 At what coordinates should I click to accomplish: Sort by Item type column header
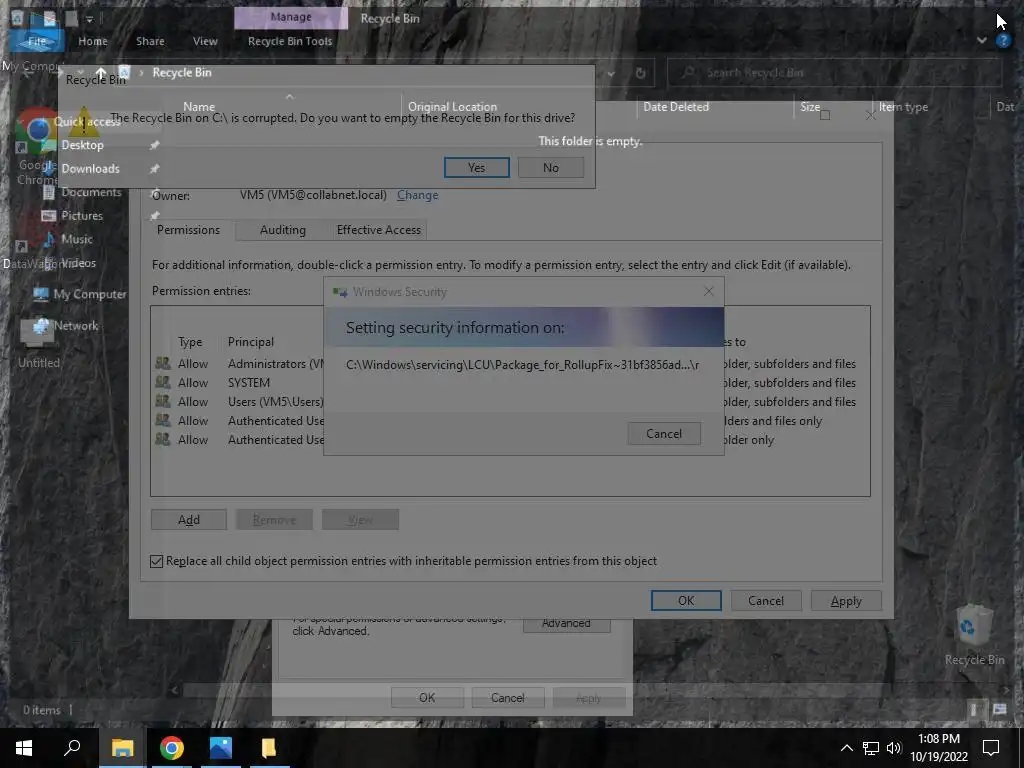click(903, 107)
